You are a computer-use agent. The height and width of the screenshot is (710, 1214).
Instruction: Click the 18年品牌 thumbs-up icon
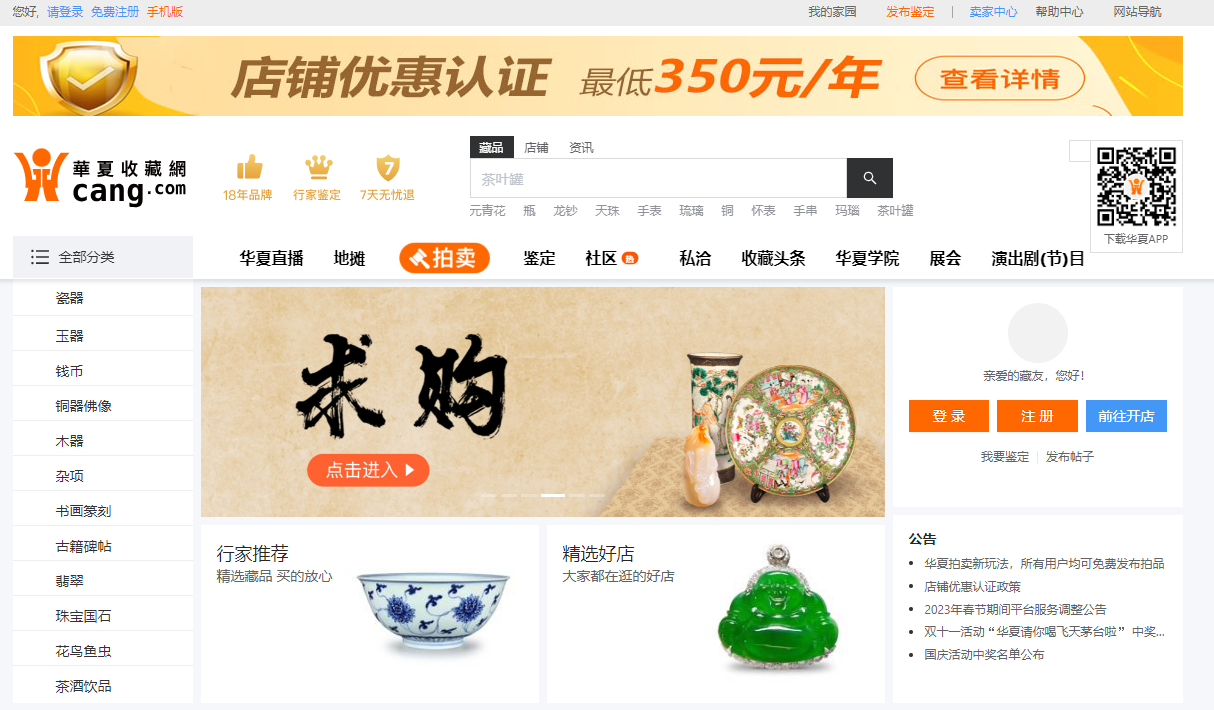pyautogui.click(x=249, y=167)
